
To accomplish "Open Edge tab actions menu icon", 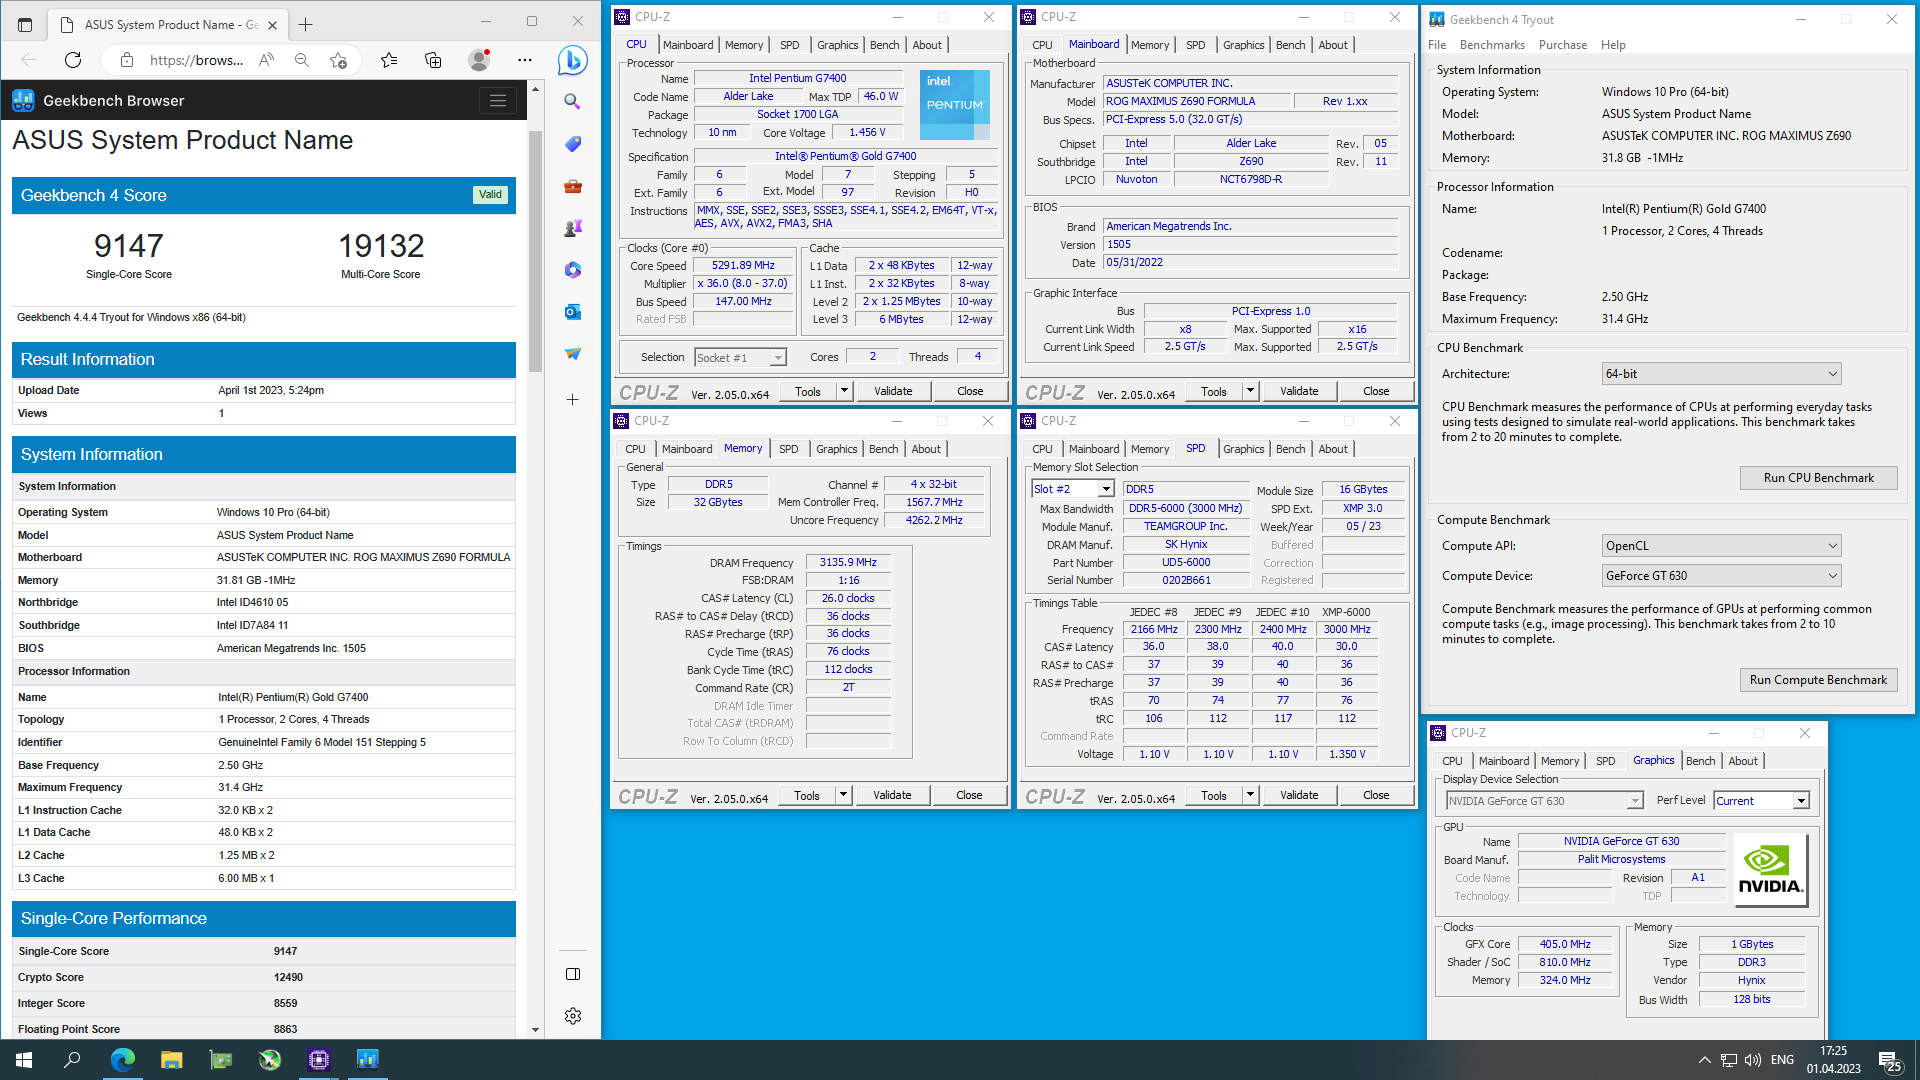I will point(25,24).
